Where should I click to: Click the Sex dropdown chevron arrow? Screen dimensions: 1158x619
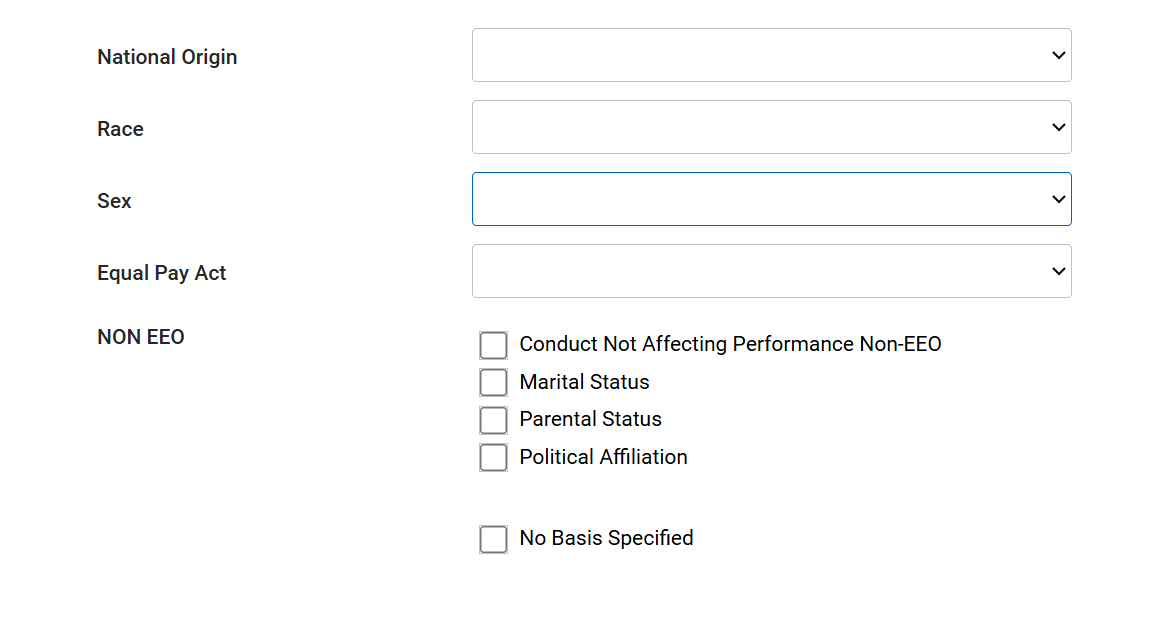(1059, 200)
